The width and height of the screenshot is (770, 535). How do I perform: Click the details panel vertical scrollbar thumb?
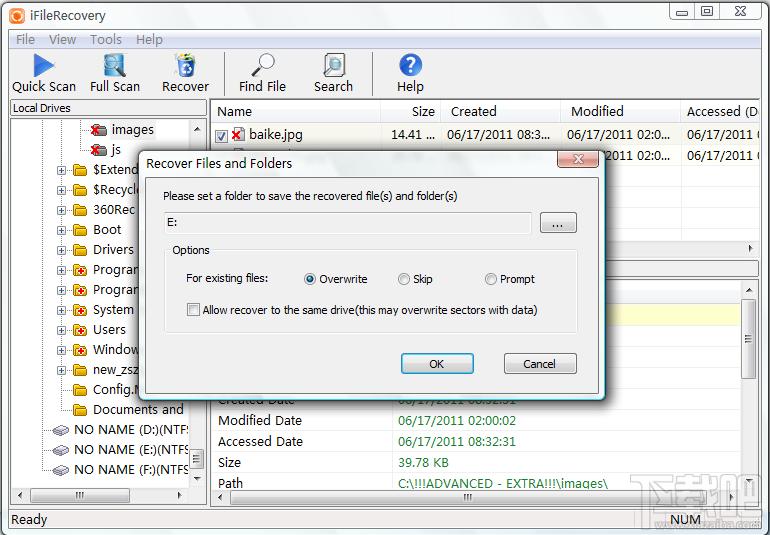pyautogui.click(x=748, y=339)
